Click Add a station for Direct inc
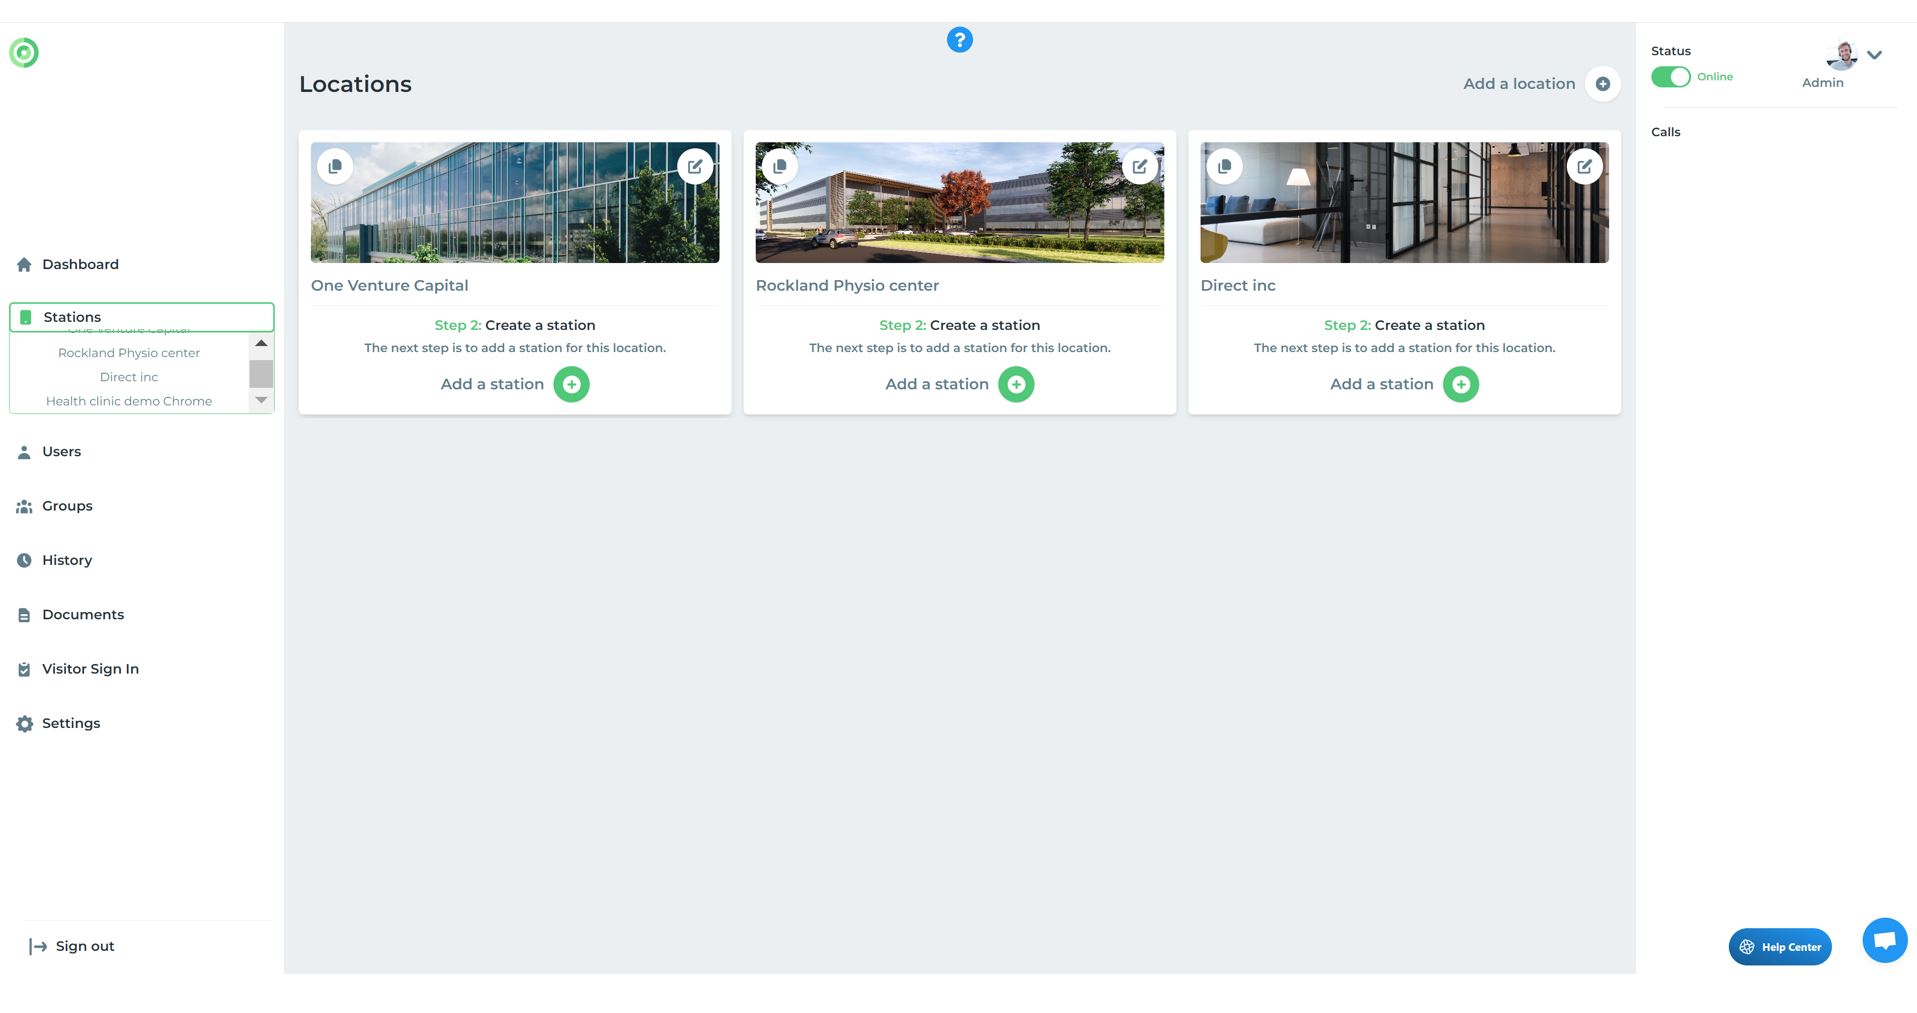Viewport: 1917px width, 1013px height. point(1382,384)
